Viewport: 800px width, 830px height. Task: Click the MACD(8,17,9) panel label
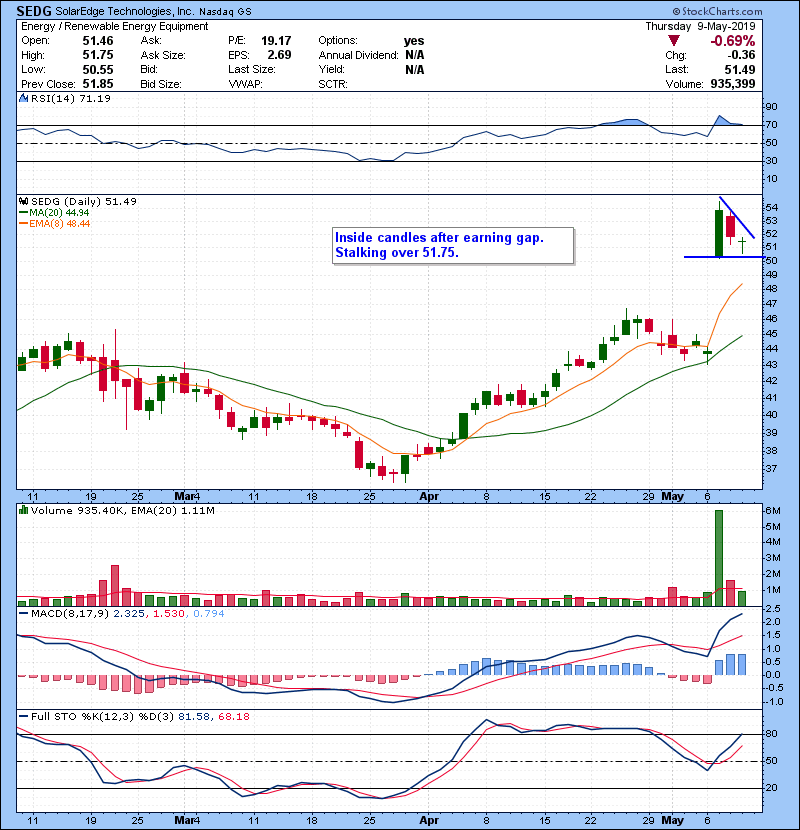70,614
